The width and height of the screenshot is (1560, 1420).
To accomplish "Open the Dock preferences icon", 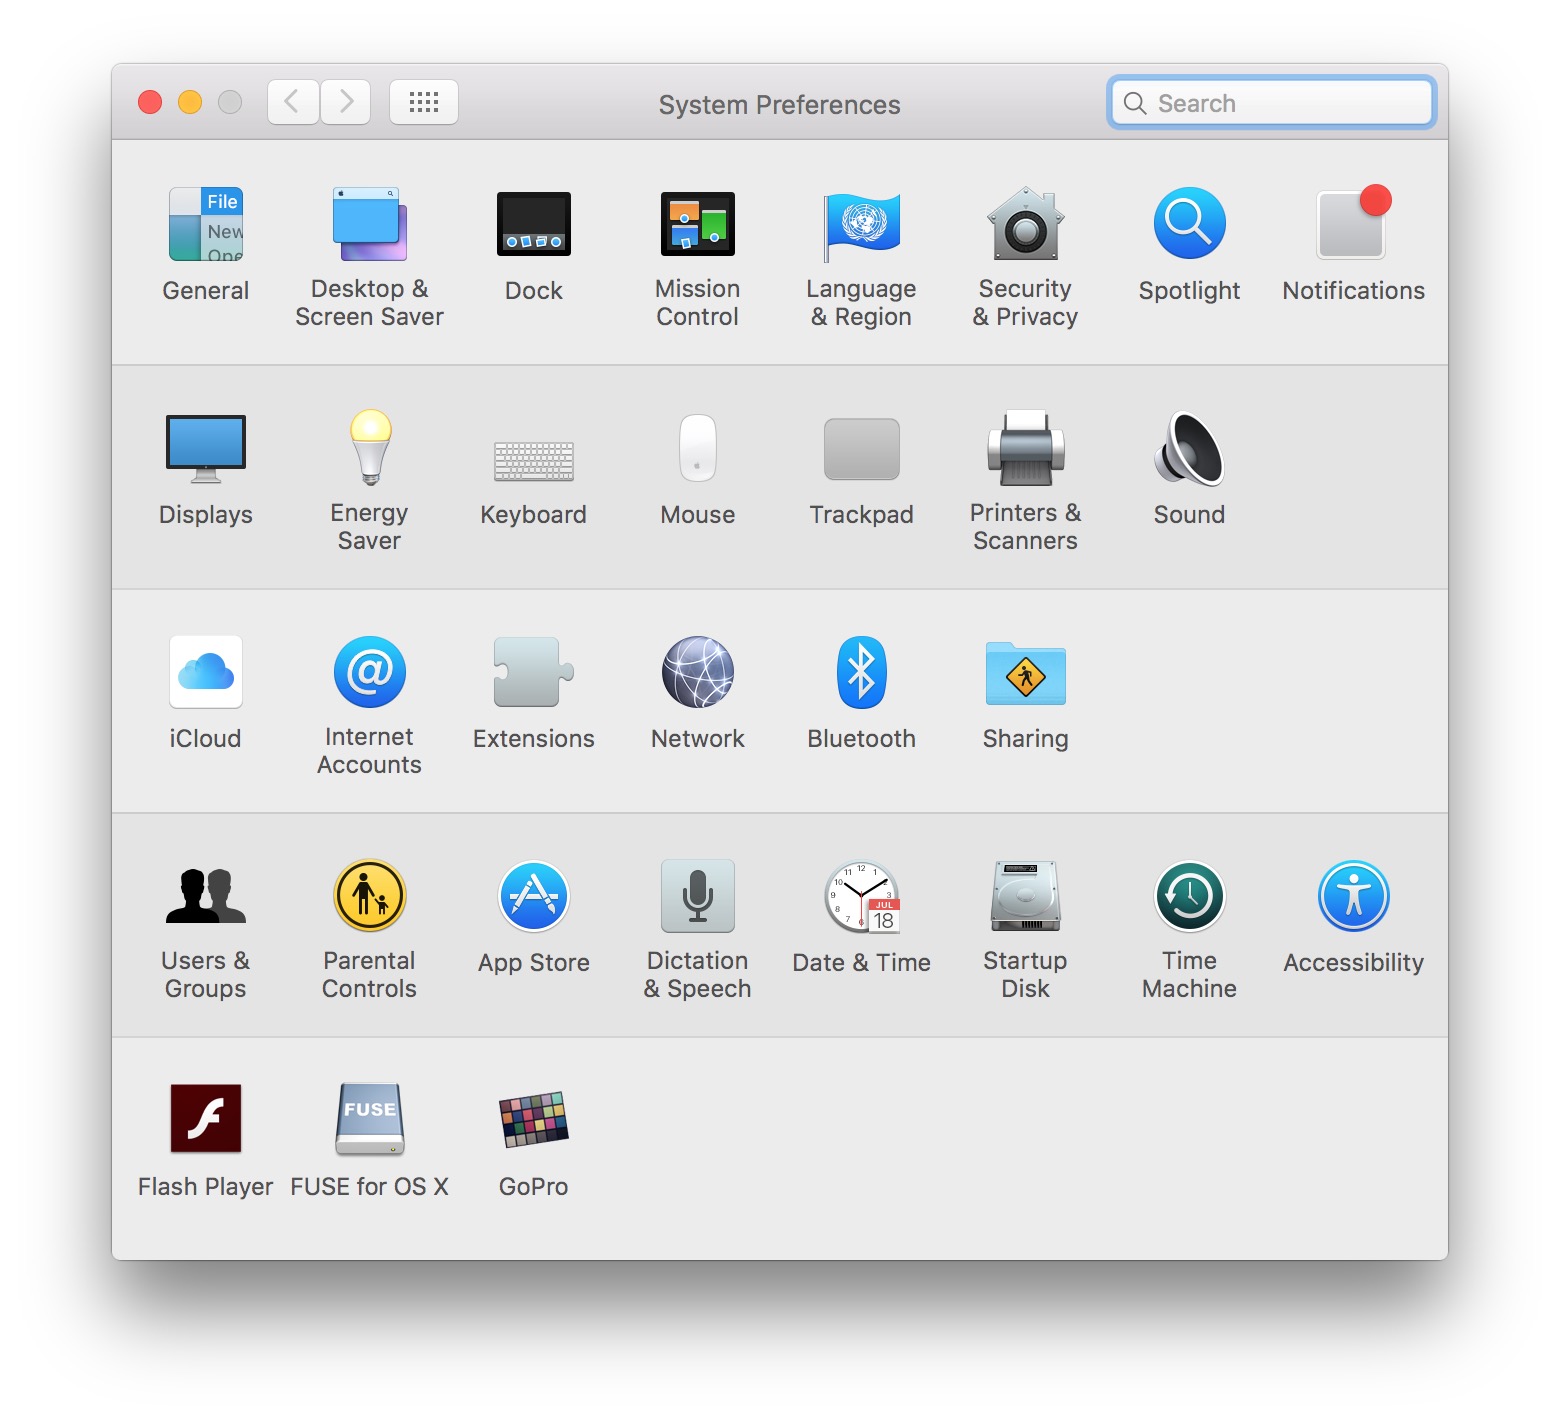I will [x=534, y=224].
